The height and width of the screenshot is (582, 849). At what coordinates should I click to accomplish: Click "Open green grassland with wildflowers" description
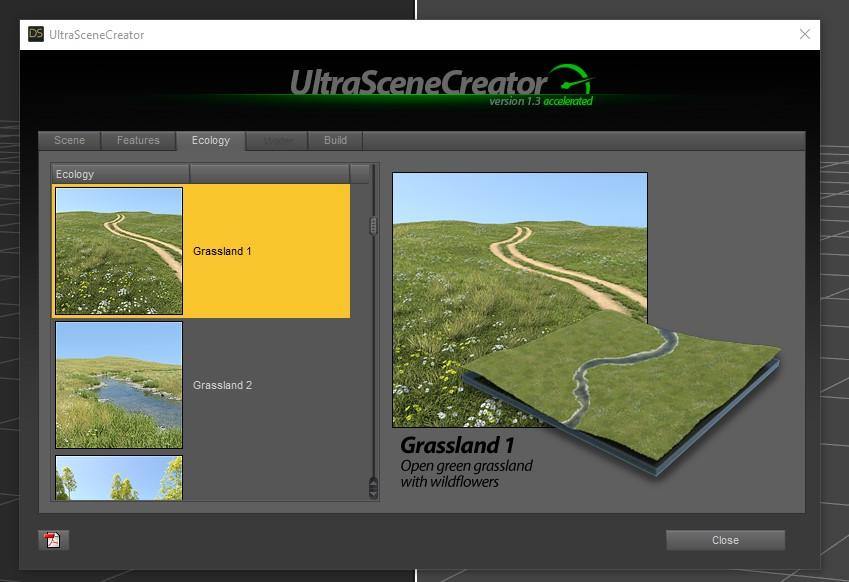tap(466, 474)
